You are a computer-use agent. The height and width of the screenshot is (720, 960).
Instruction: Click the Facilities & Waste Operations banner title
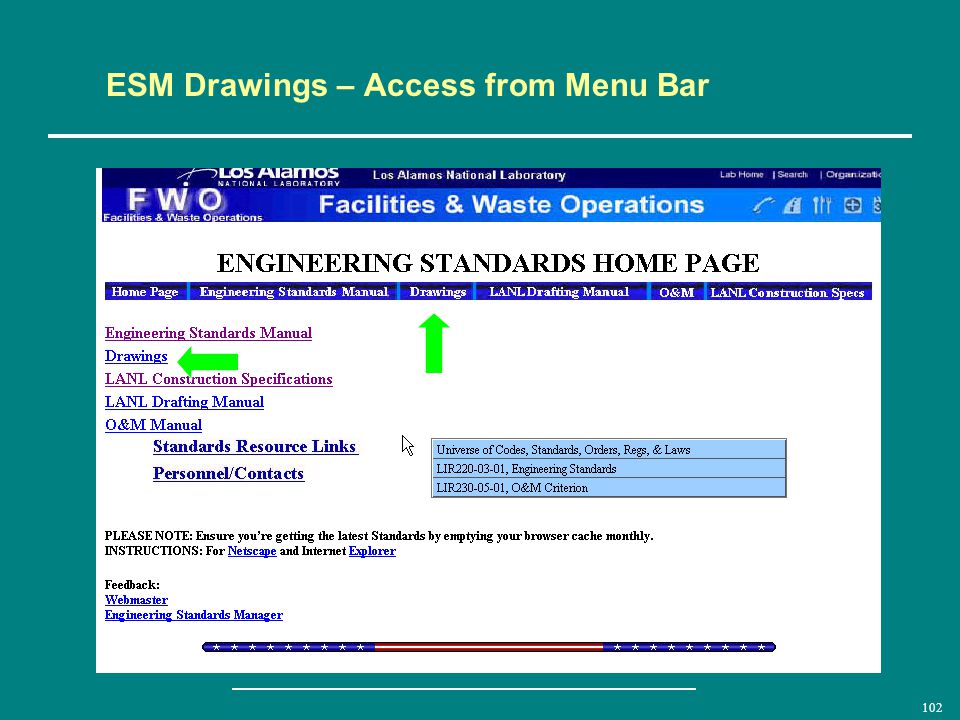click(x=511, y=204)
